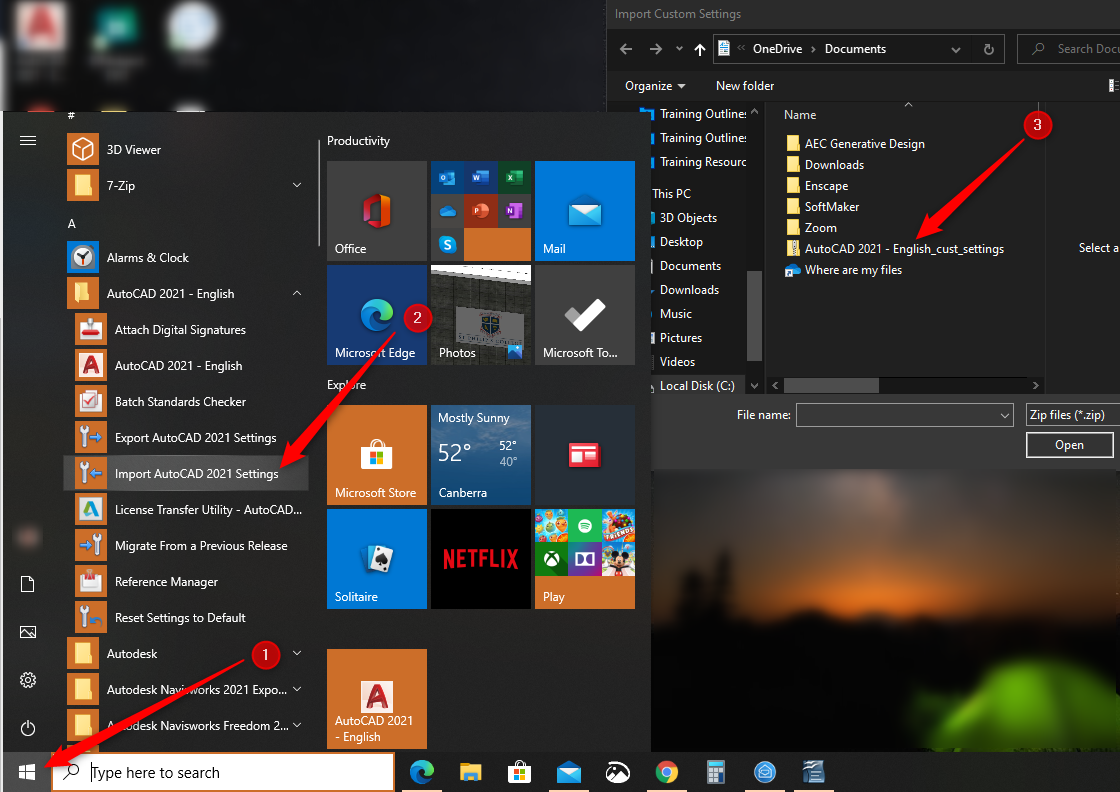1120x792 pixels.
Task: Click Reset Settings to Default icon
Action: [x=91, y=617]
